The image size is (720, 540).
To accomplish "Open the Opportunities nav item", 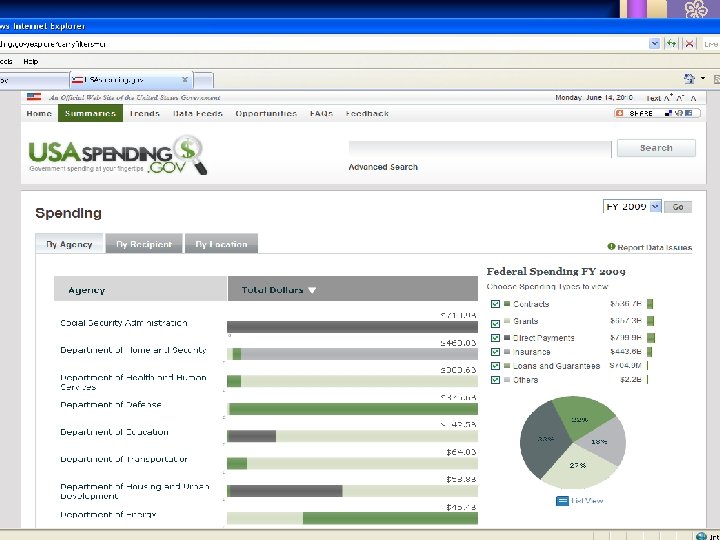I will click(x=266, y=113).
